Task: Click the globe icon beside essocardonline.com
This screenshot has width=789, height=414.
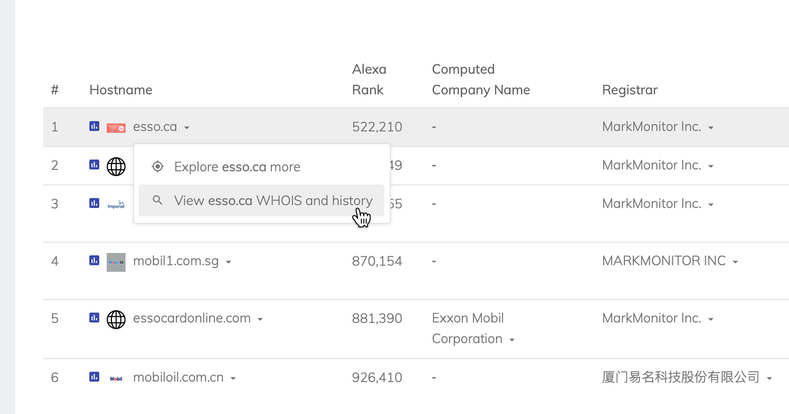Action: pyautogui.click(x=116, y=319)
